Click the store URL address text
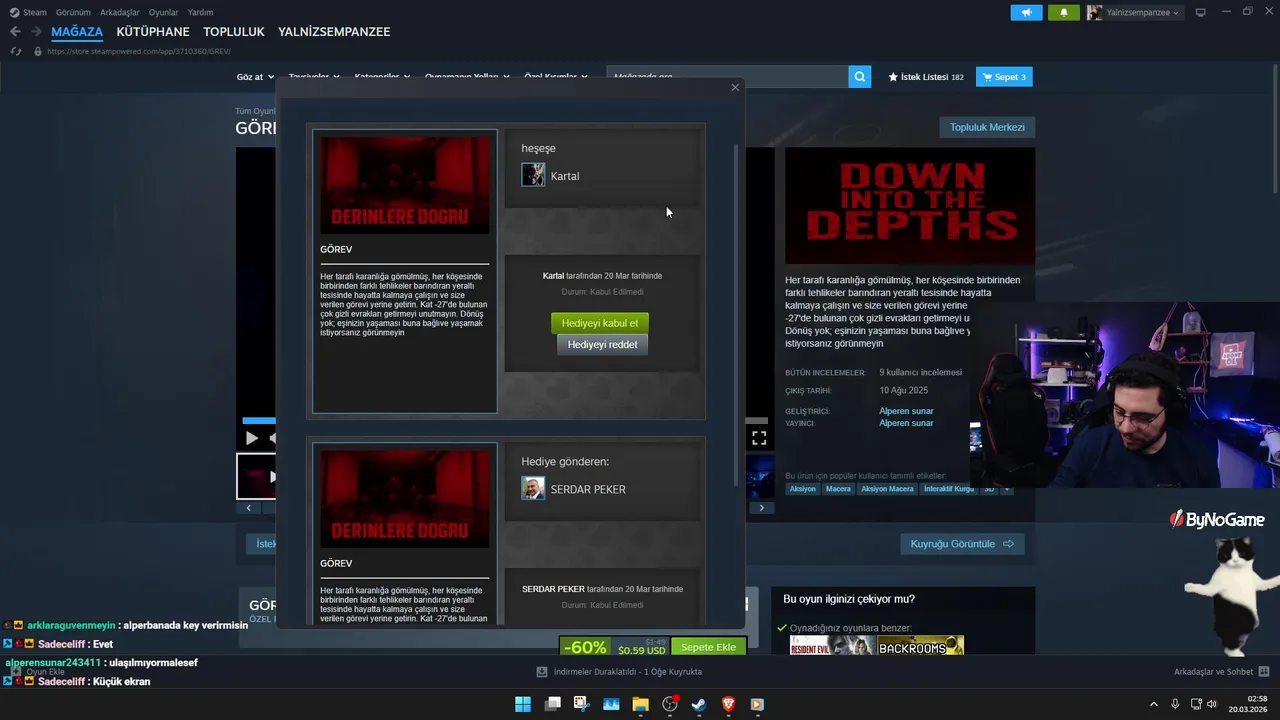Screen dimensions: 1280x720 [139, 51]
